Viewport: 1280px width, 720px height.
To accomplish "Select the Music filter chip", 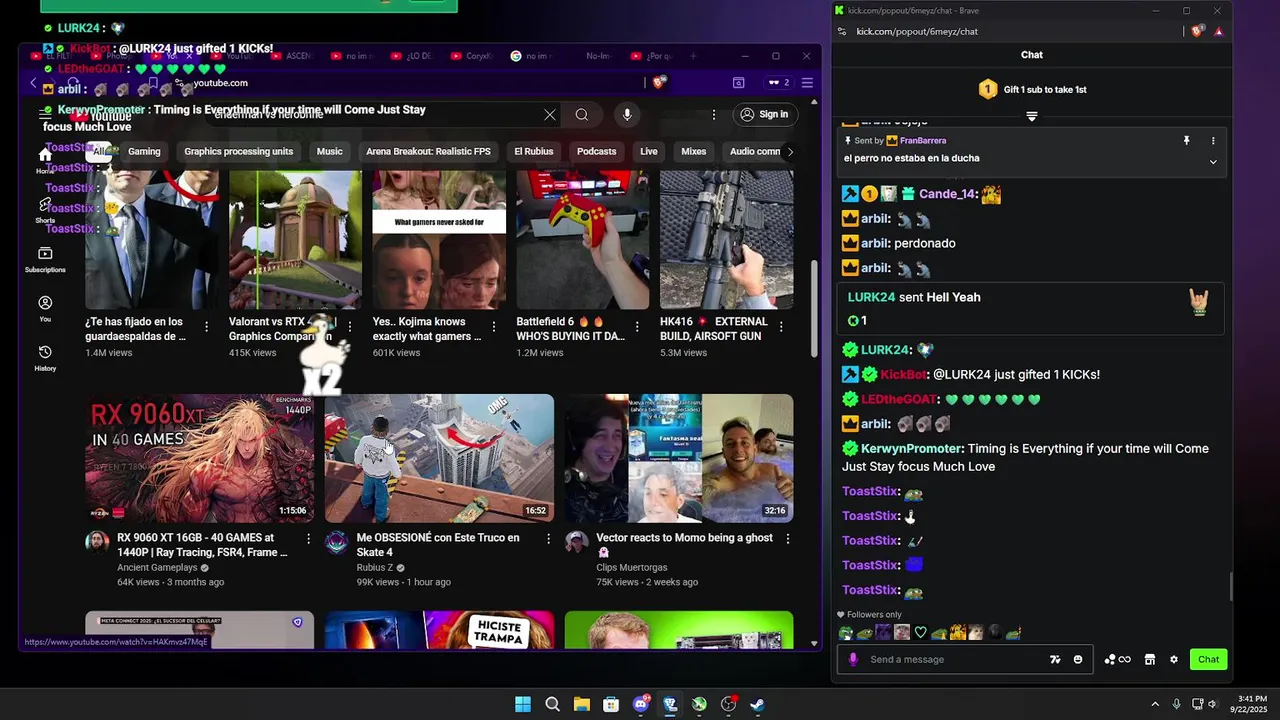I will (329, 151).
